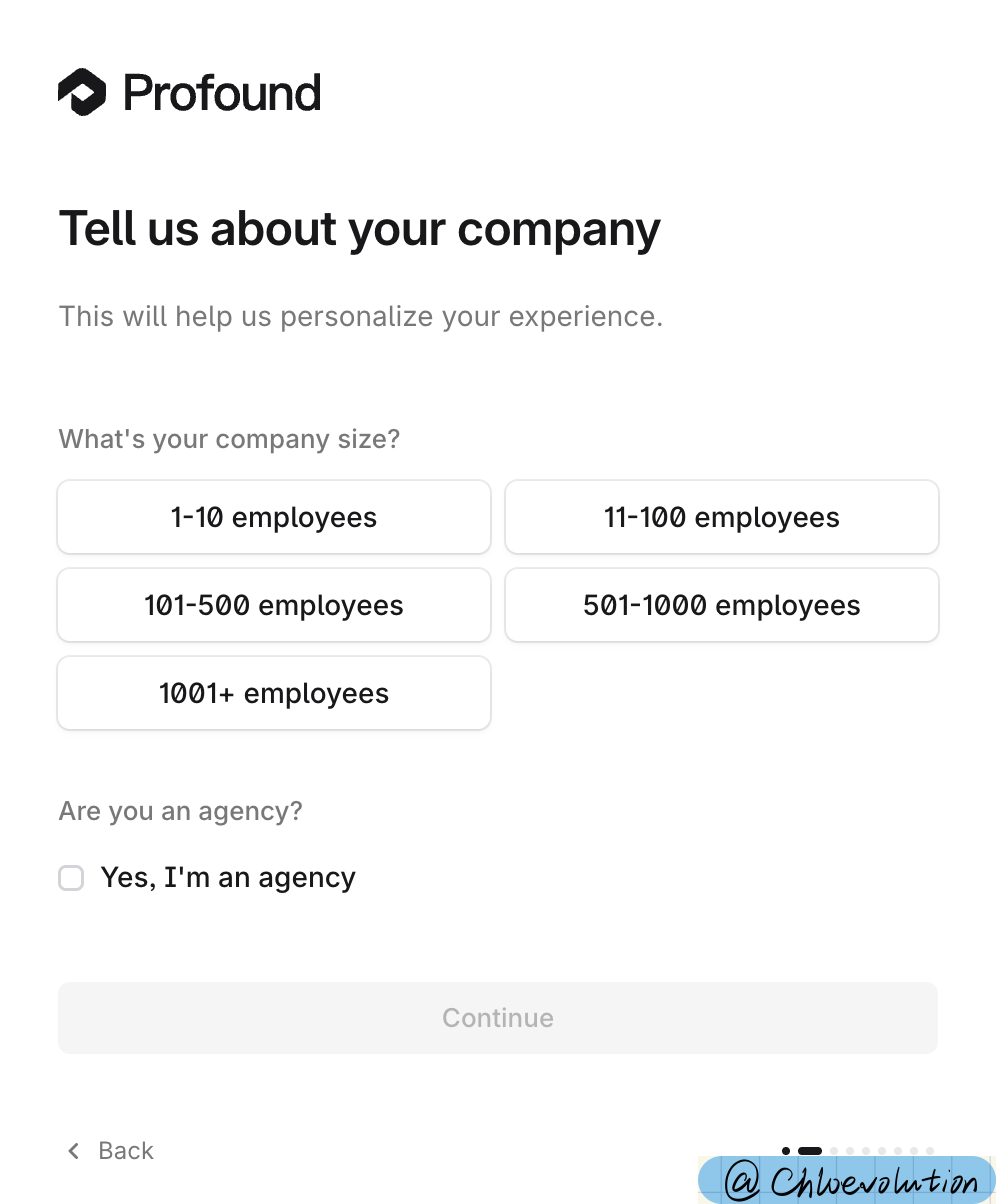Click the @Chloevolution handwritten watermark tag

pyautogui.click(x=852, y=1181)
